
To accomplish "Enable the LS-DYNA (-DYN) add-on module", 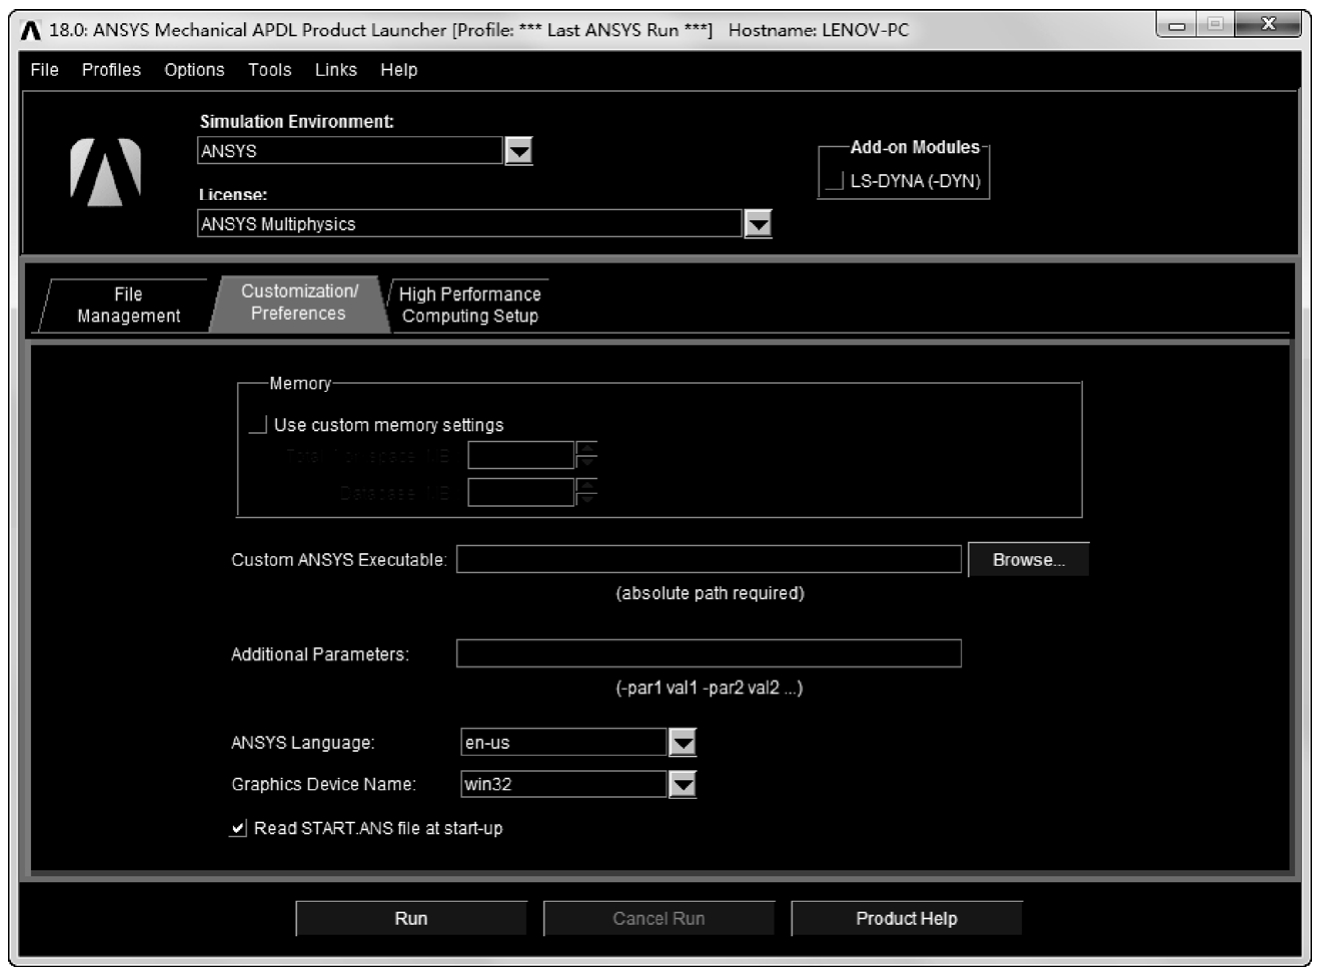I will [834, 181].
